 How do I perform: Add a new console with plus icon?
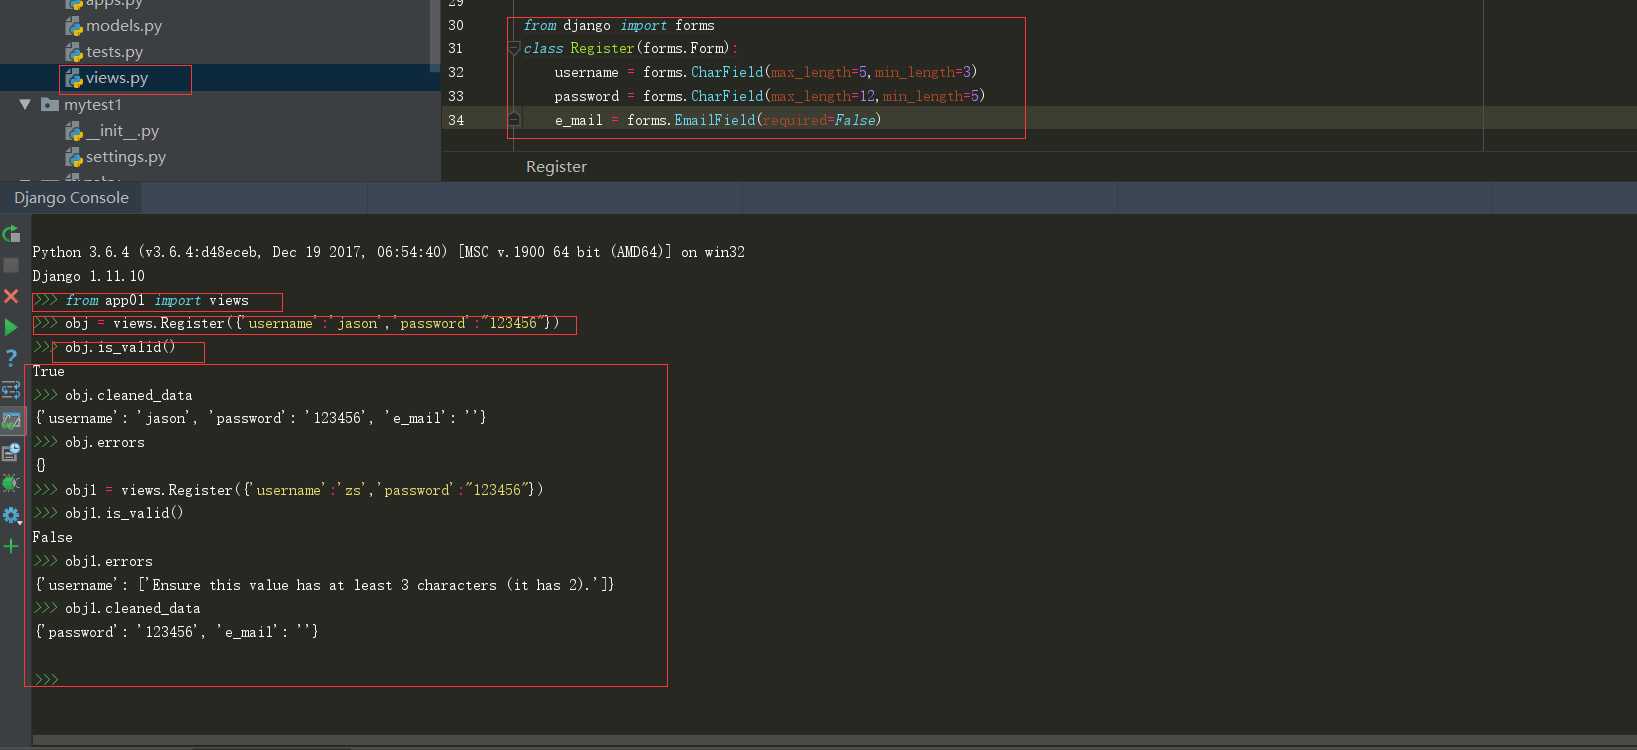point(11,546)
